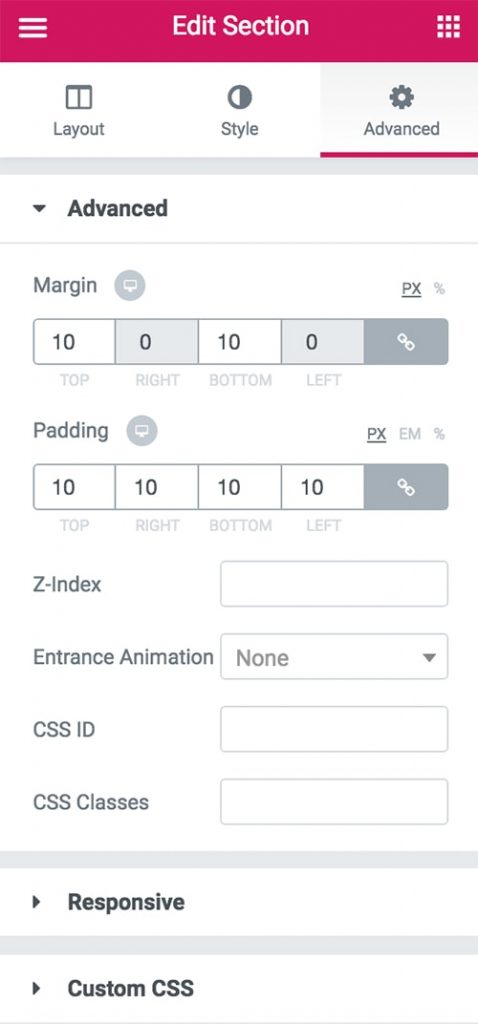Toggle the Padding link values icon
This screenshot has height=1024, width=478.
pos(406,487)
